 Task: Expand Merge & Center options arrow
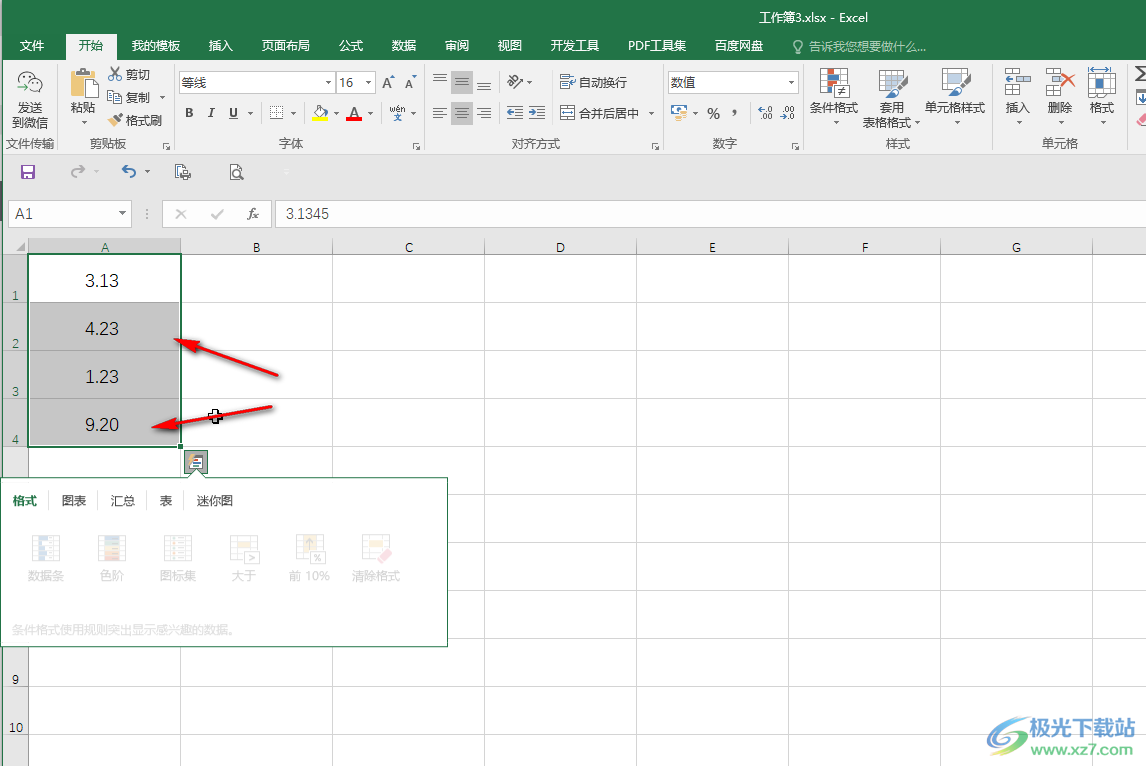[x=651, y=113]
